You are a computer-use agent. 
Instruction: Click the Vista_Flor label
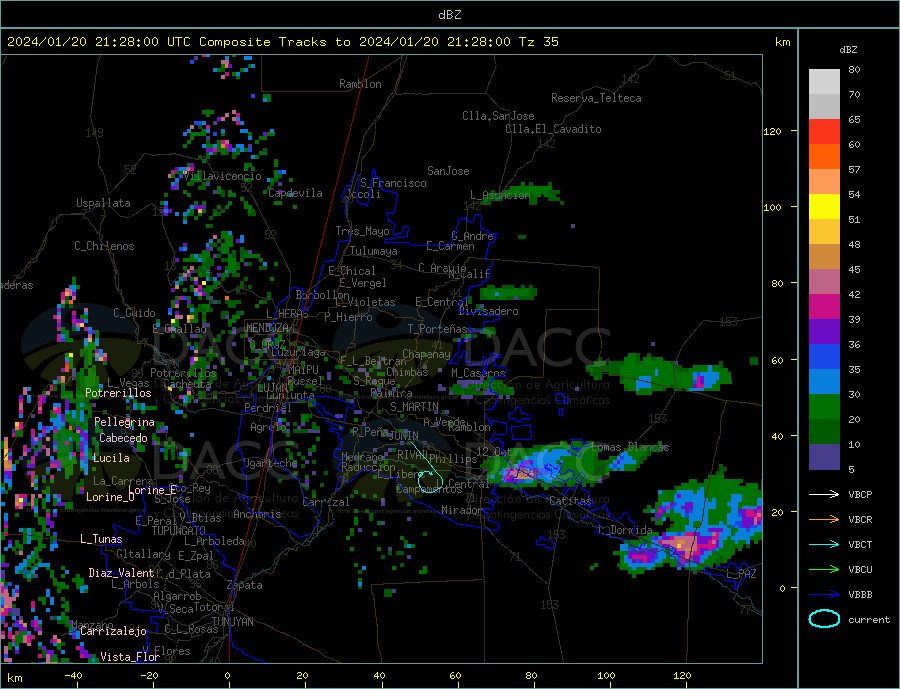click(130, 657)
